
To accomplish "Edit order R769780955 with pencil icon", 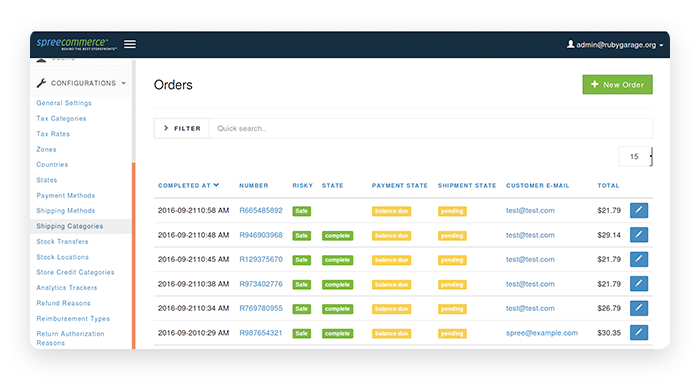I will coord(639,308).
